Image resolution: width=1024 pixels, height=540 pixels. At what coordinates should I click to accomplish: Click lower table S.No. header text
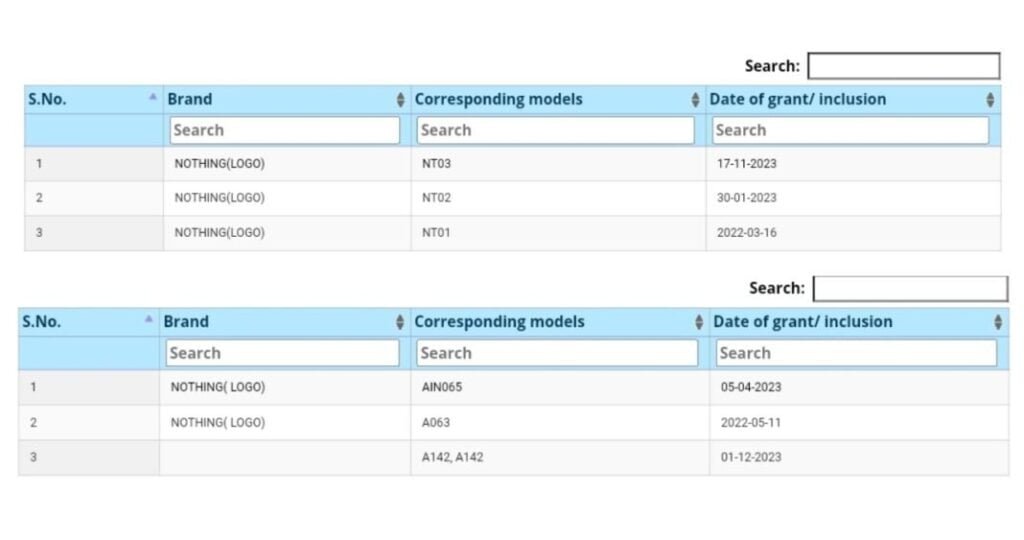pos(42,322)
